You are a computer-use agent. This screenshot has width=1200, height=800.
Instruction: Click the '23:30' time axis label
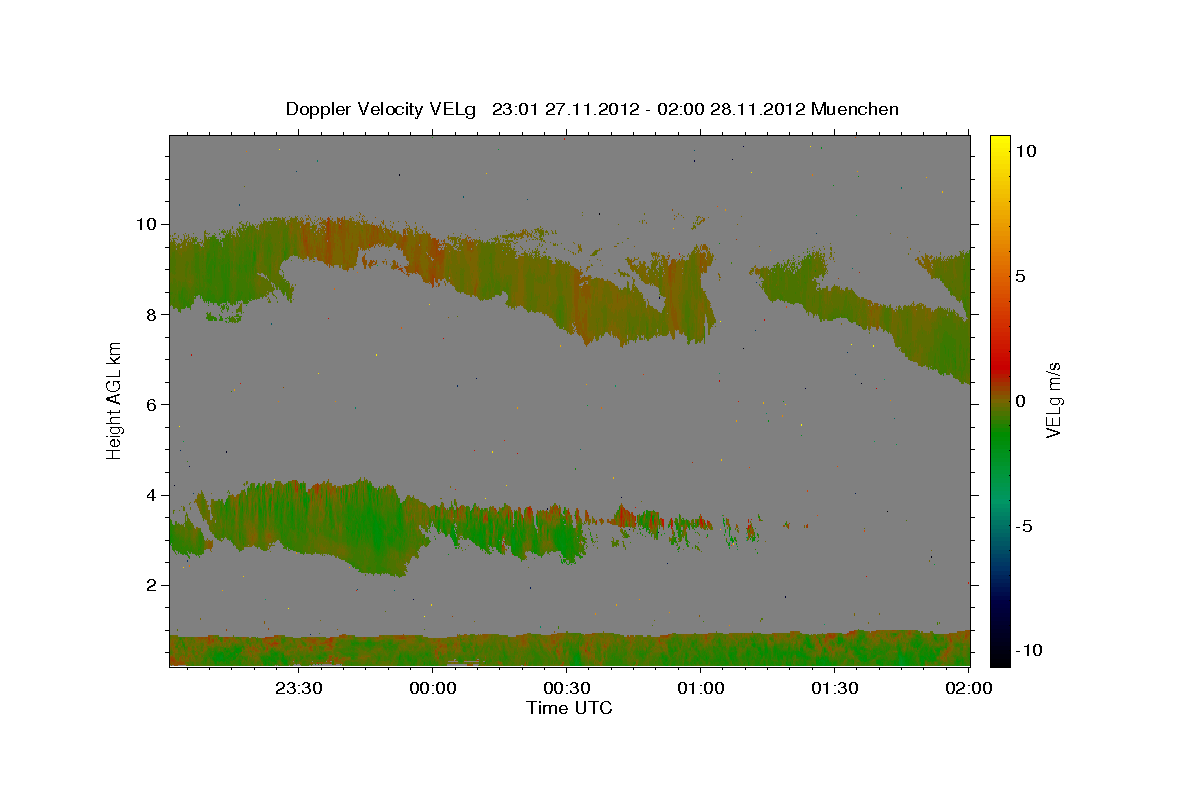click(x=299, y=688)
